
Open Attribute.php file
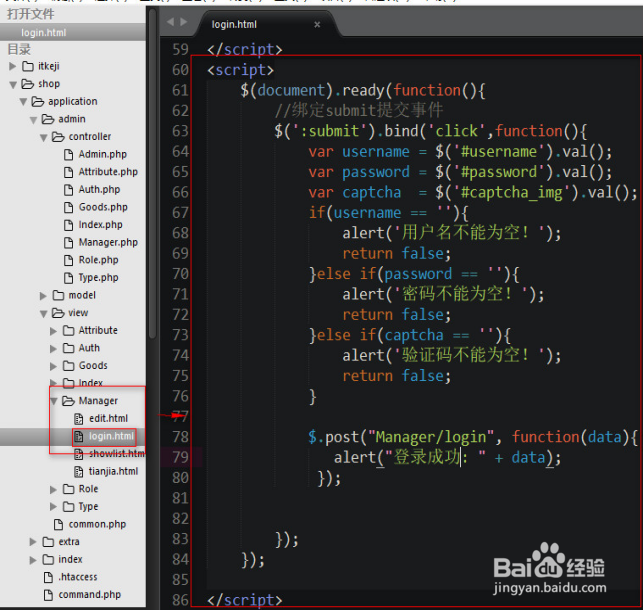tap(108, 172)
